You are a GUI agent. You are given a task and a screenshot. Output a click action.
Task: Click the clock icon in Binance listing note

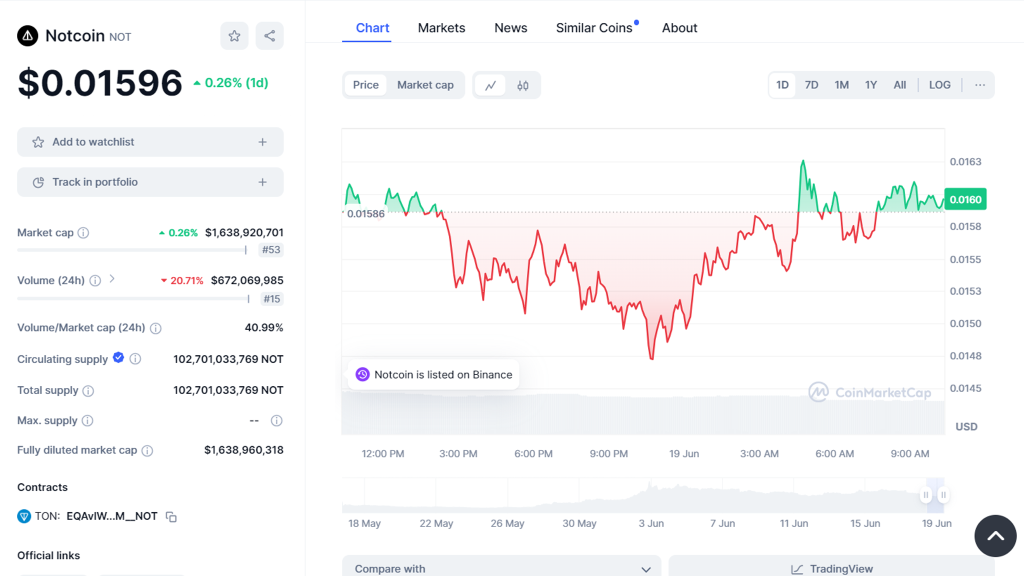tap(362, 375)
